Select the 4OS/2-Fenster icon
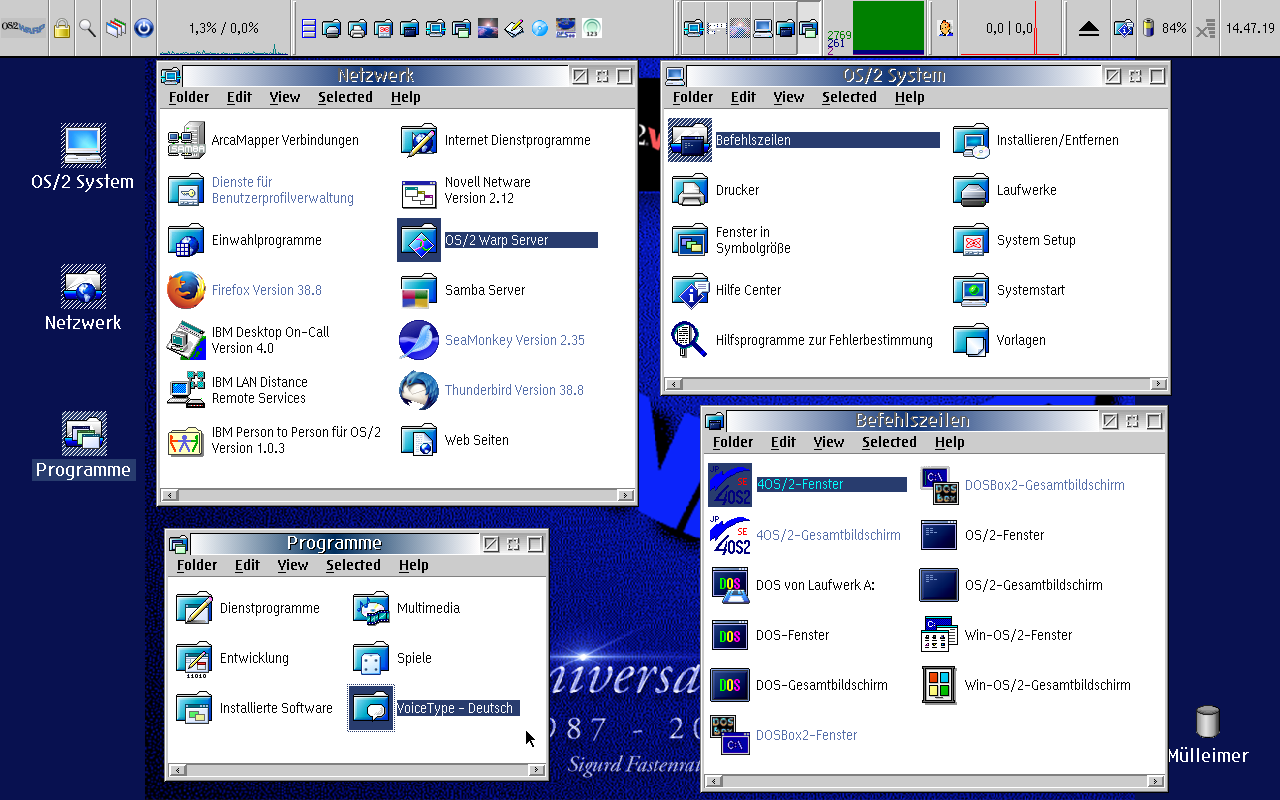The width and height of the screenshot is (1280, 800). coord(730,485)
